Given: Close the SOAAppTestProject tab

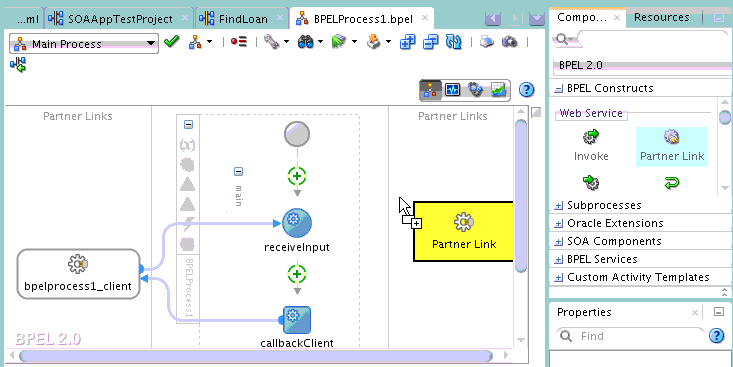Looking at the screenshot, I should (x=185, y=18).
